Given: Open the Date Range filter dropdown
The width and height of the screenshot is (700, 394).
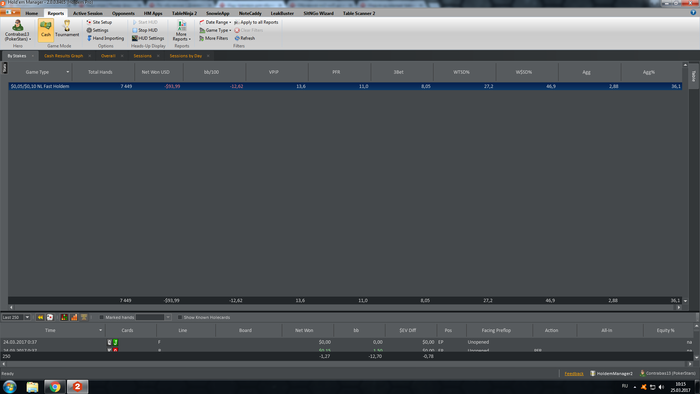Looking at the screenshot, I should point(215,22).
